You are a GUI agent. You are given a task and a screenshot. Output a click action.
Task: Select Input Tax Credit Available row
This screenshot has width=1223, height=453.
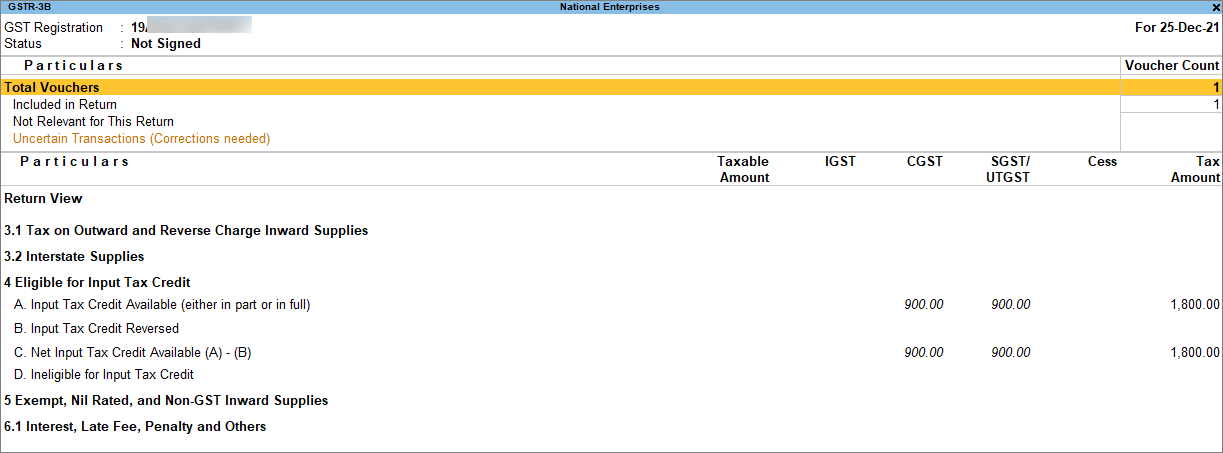(162, 305)
